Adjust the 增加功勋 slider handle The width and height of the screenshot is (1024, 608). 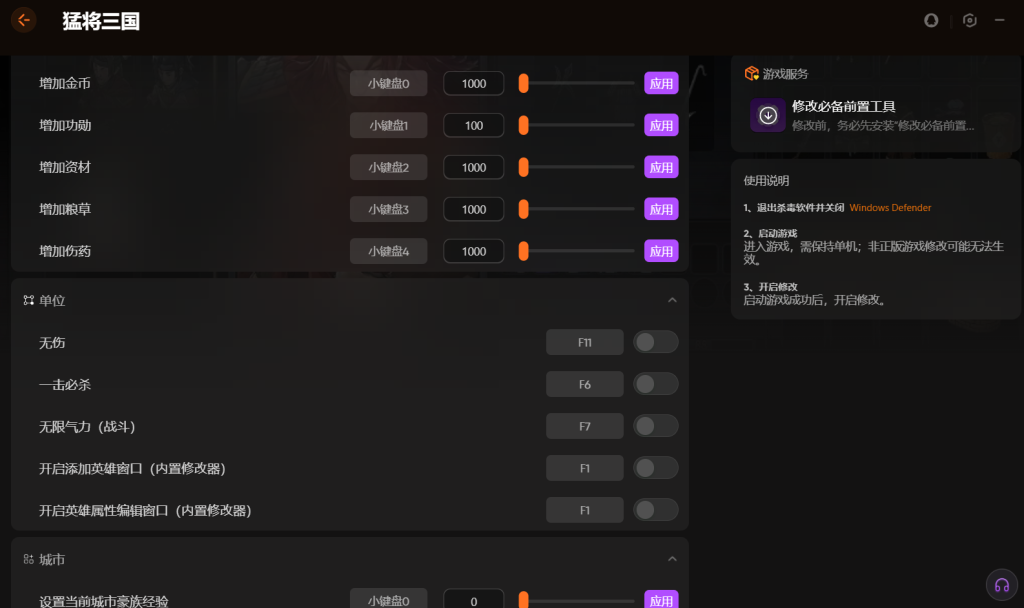pos(523,125)
